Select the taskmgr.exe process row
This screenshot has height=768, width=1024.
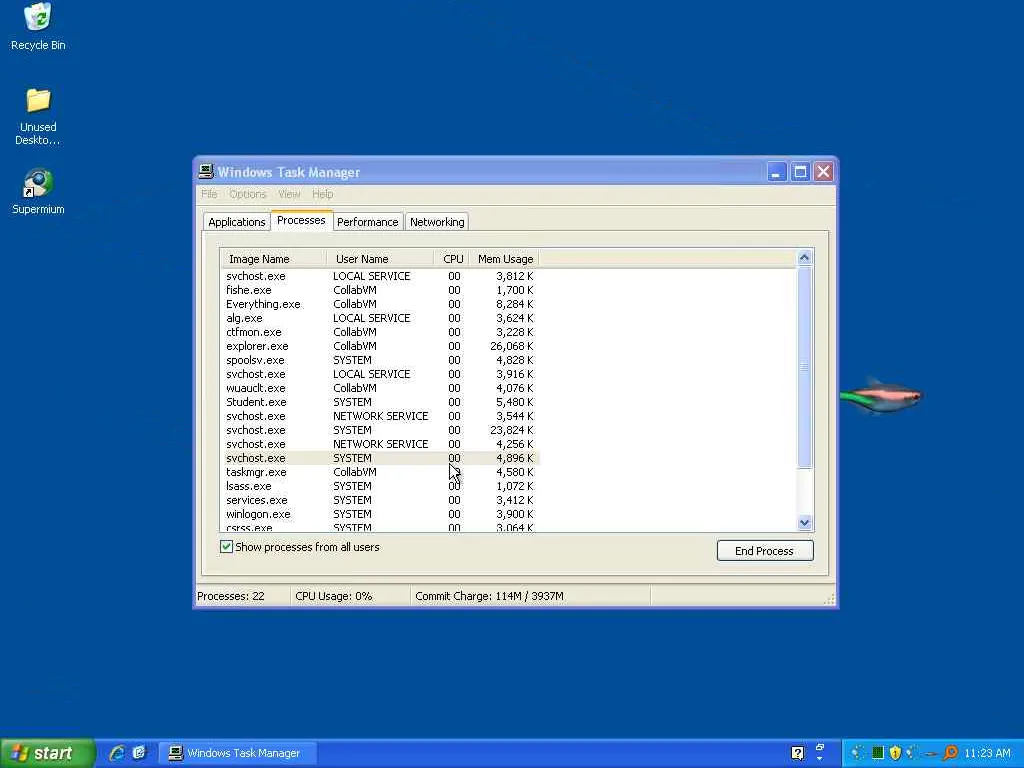[x=380, y=472]
